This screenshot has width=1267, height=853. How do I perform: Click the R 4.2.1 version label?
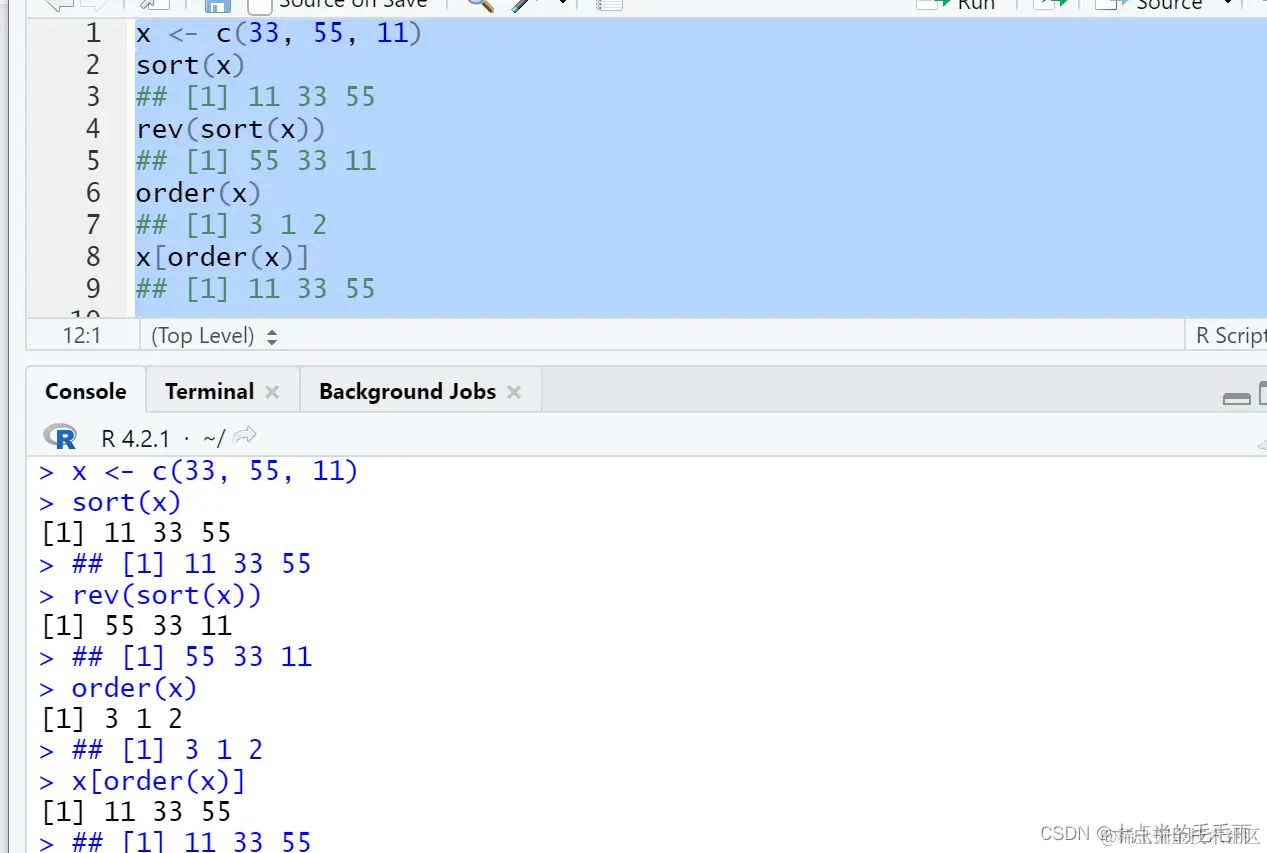[x=135, y=438]
